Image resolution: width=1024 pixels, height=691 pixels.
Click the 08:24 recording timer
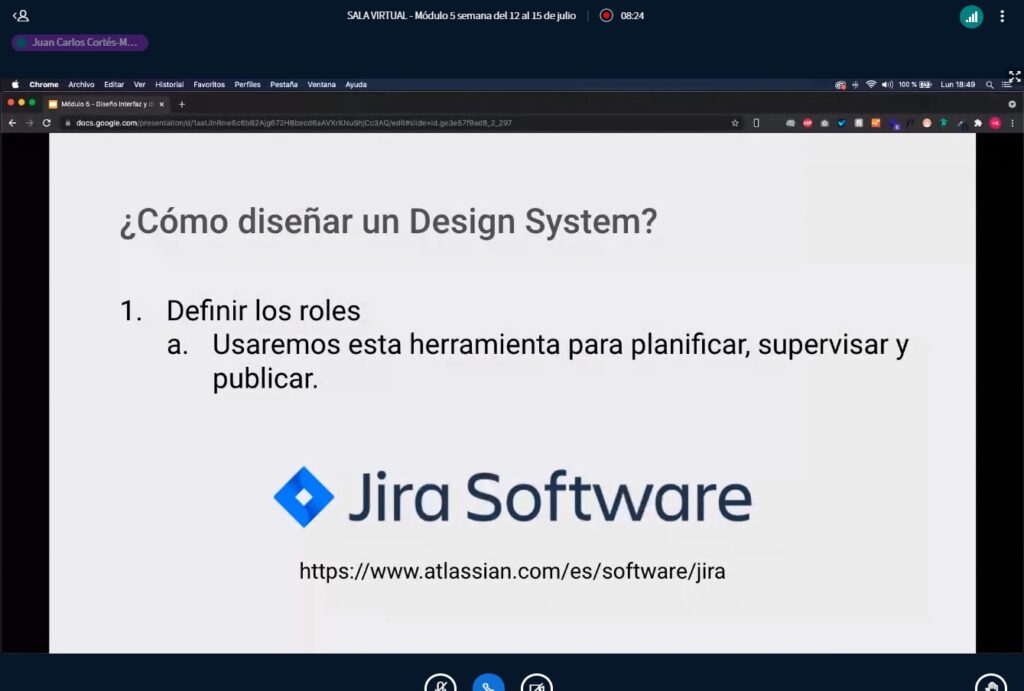tap(632, 16)
